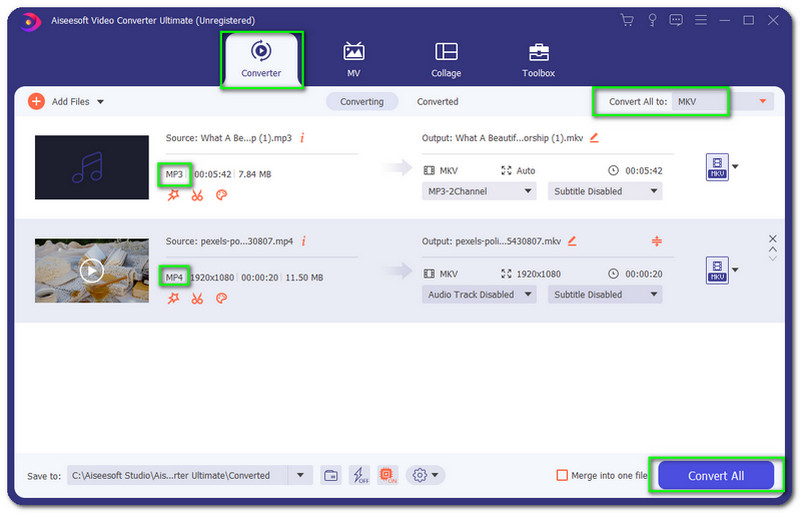Click the MP3 source format label
Viewport: 800px width, 513px height.
(x=174, y=174)
